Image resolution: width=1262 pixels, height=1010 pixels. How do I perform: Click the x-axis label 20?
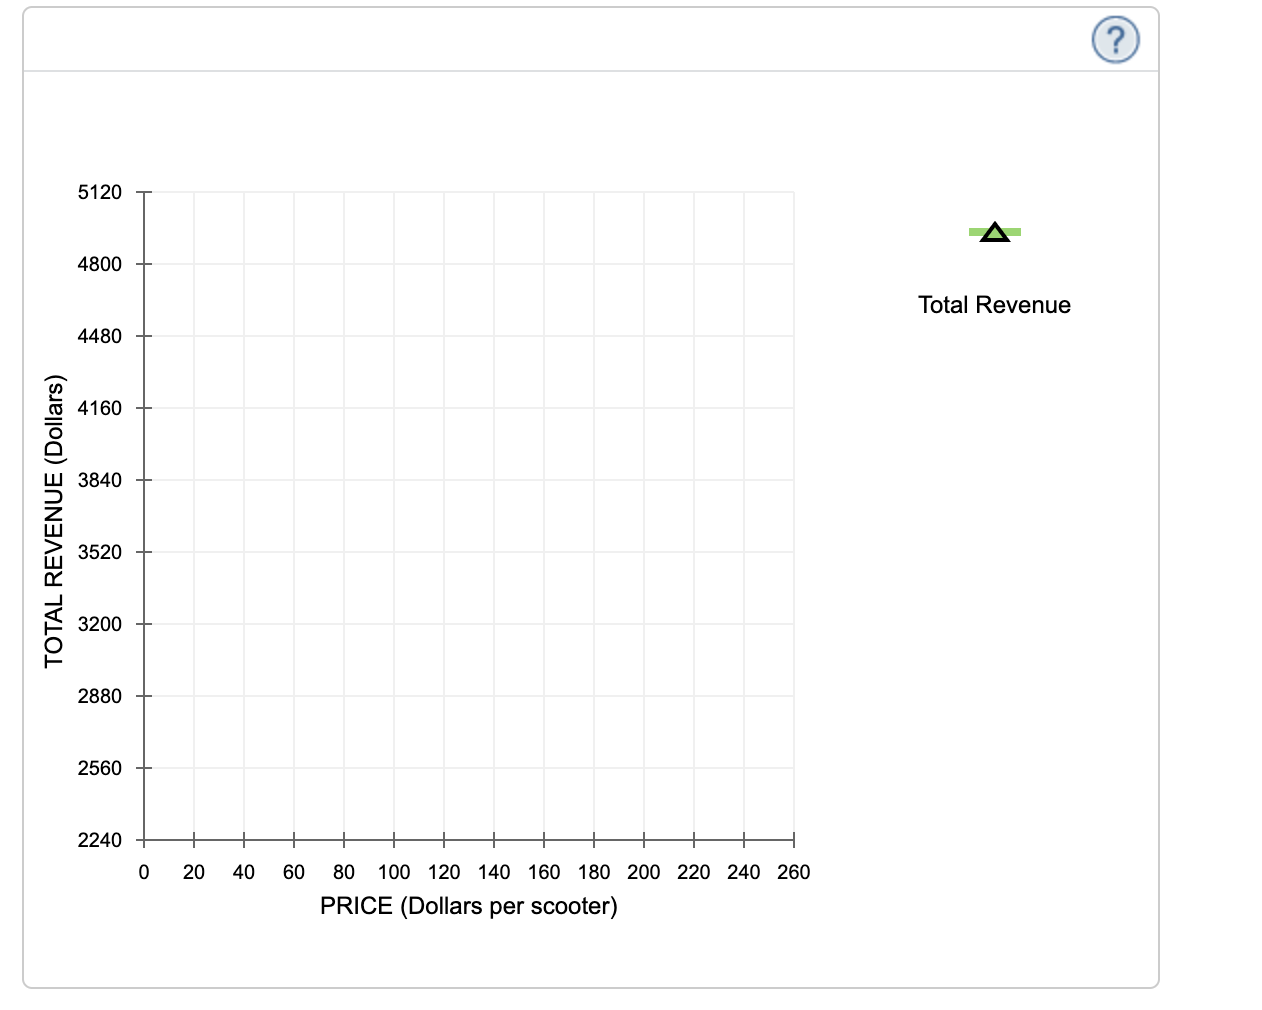coord(194,872)
